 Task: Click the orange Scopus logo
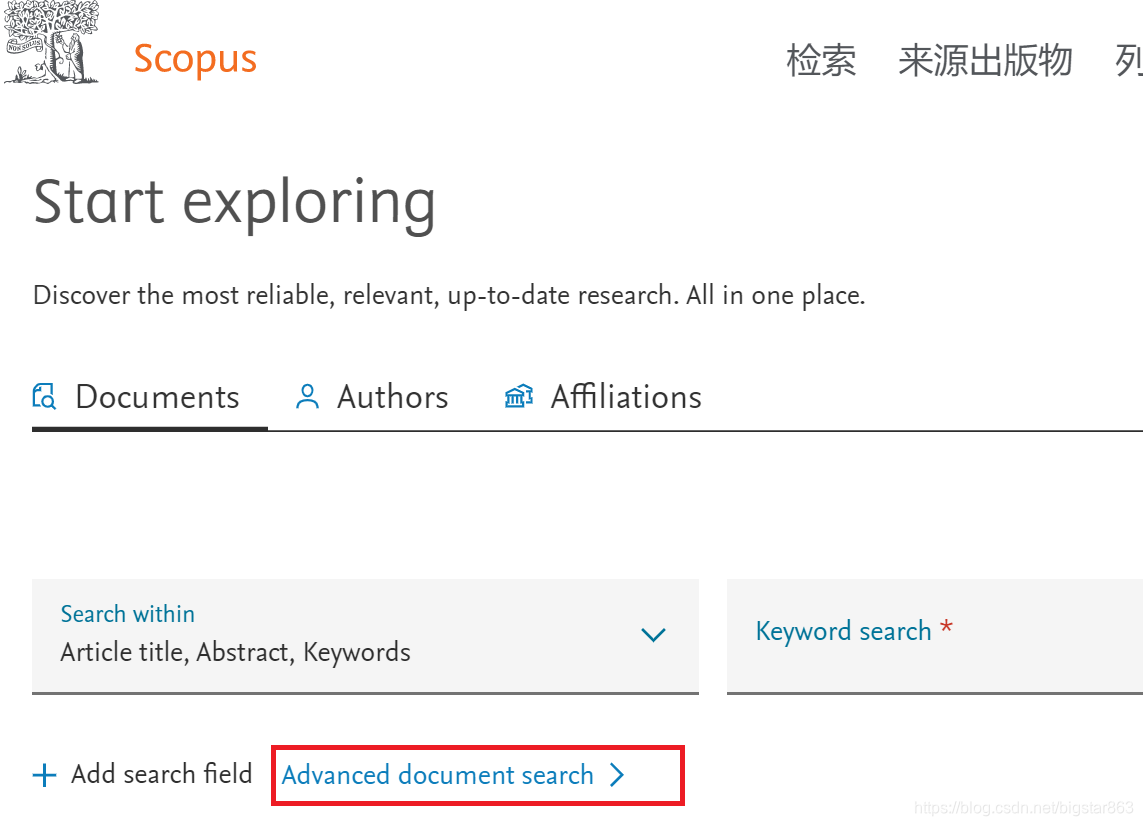tap(195, 58)
